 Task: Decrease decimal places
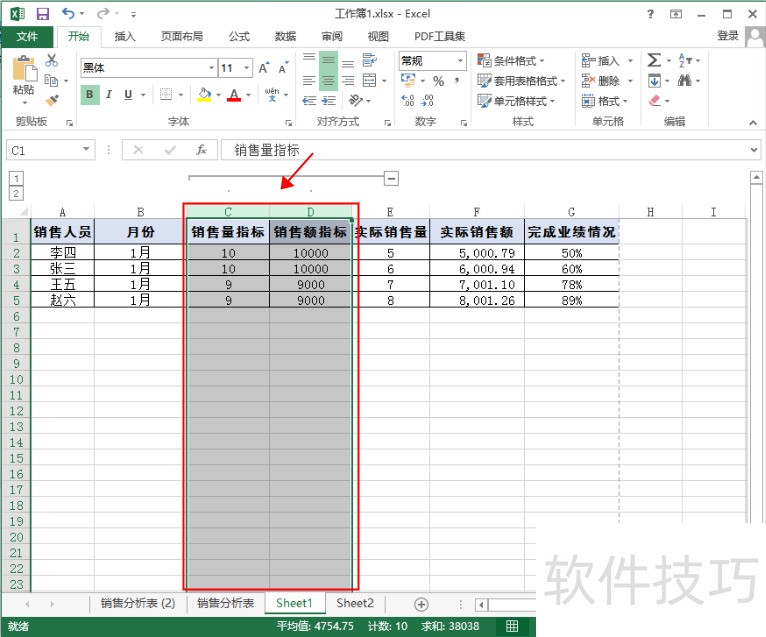[427, 101]
